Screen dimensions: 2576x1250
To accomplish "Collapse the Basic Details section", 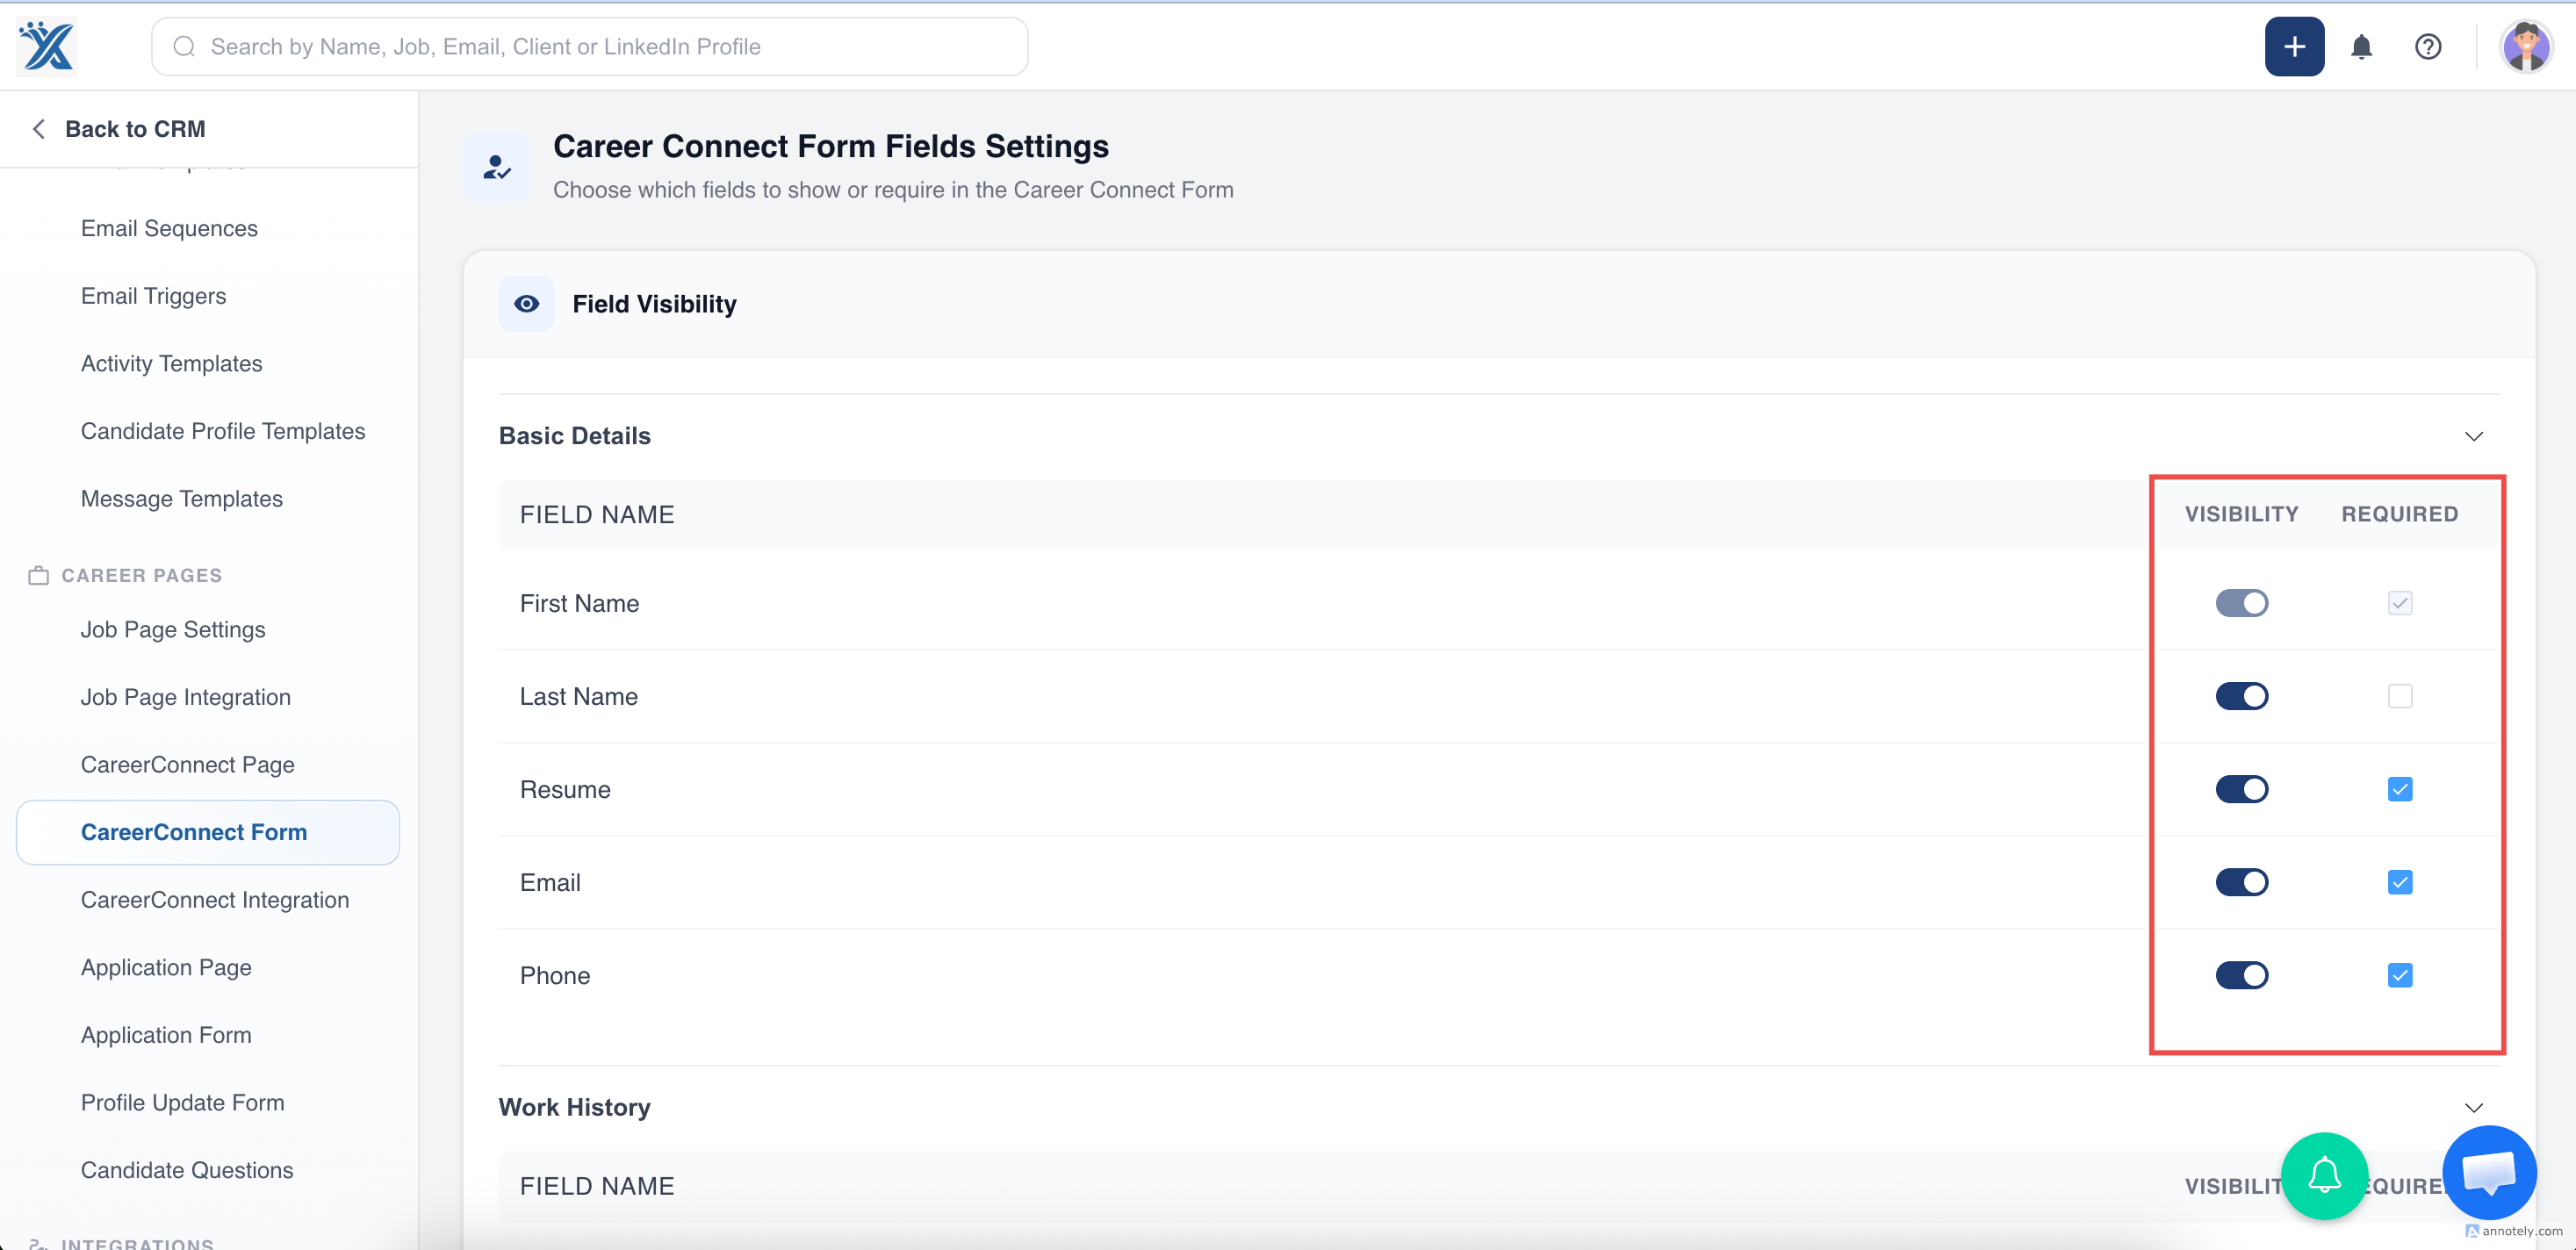I will (x=2473, y=436).
